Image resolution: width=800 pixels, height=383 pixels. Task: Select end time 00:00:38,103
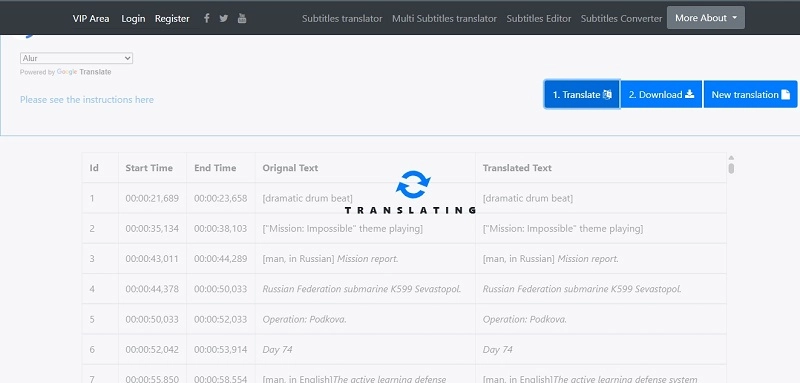(220, 228)
